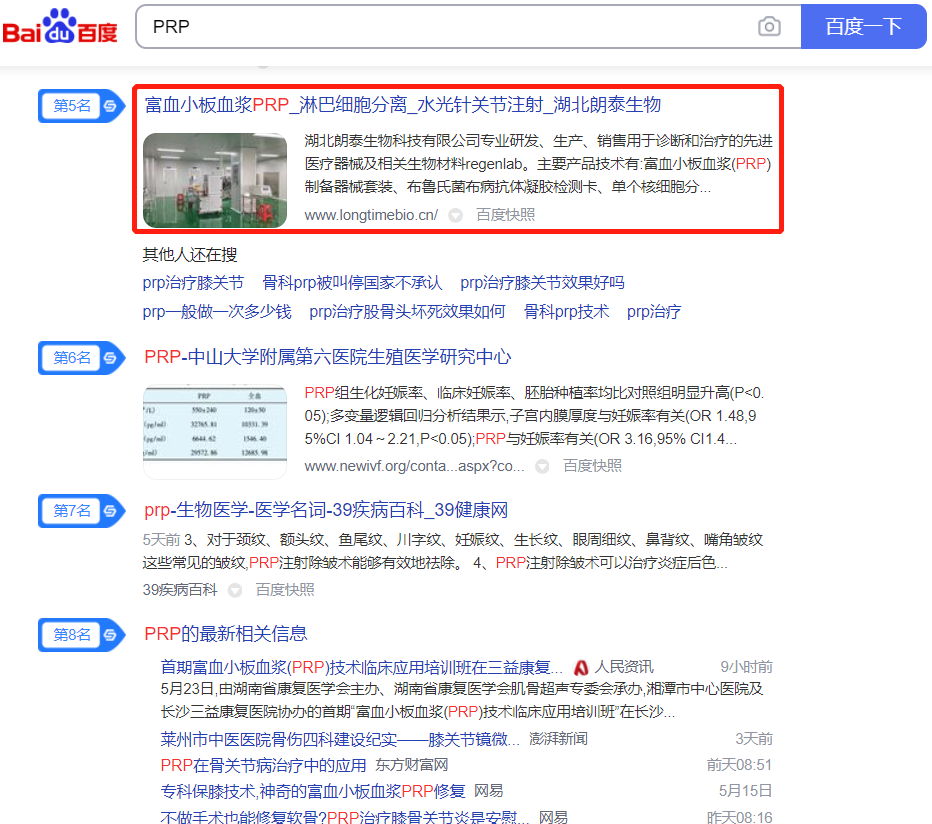The height and width of the screenshot is (824, 932).
Task: Expand dropdown arrow next to 39疾病百科
Action: pyautogui.click(x=235, y=590)
